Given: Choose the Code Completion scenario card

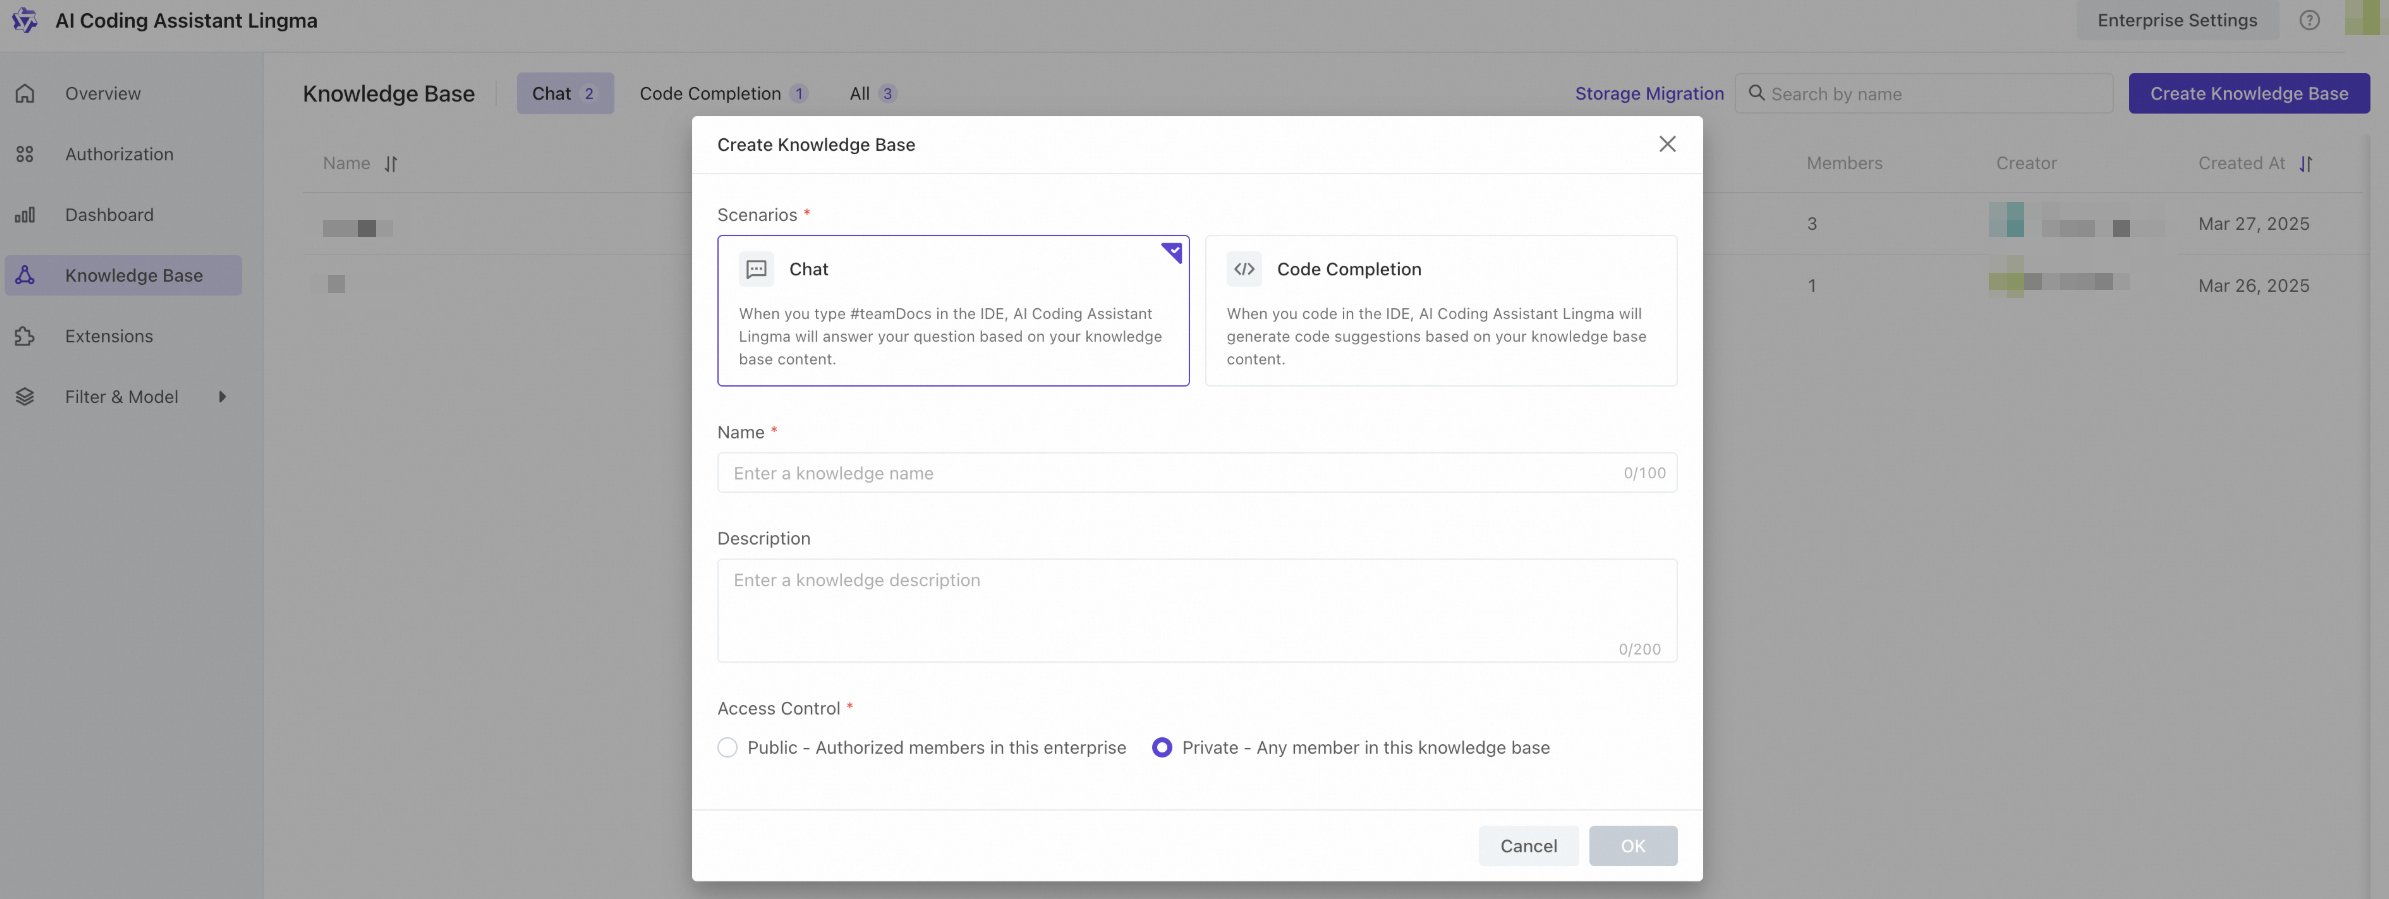Looking at the screenshot, I should [x=1441, y=311].
